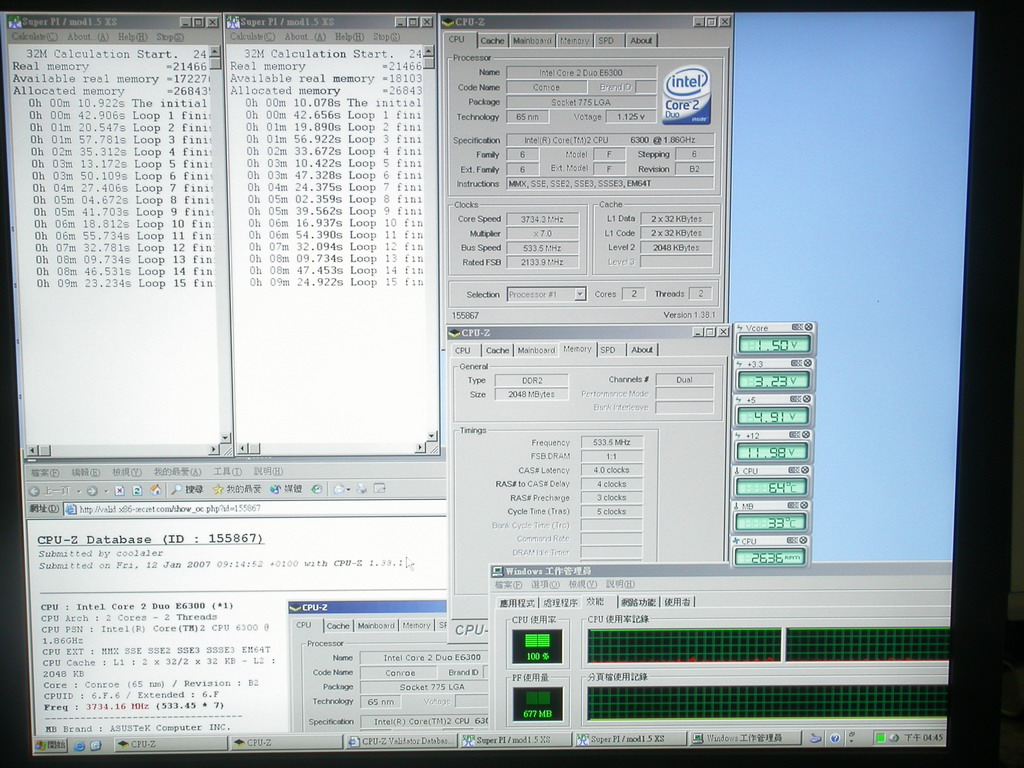Click the Back arrow in Internet Explorer
This screenshot has height=768, width=1024.
[x=35, y=490]
